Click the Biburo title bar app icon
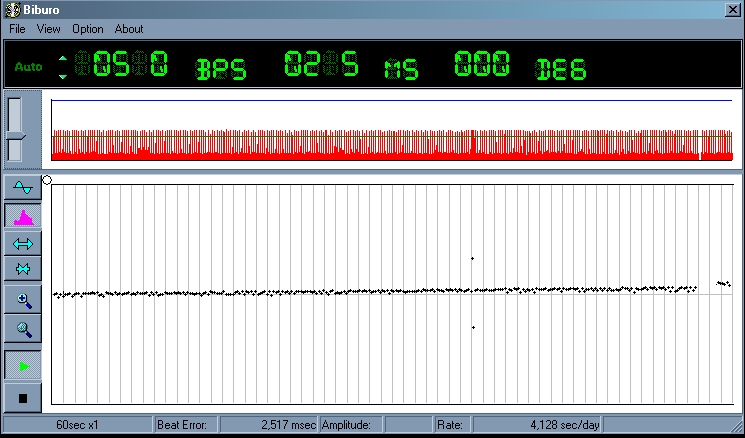Screen dimensions: 745x438 12,10
